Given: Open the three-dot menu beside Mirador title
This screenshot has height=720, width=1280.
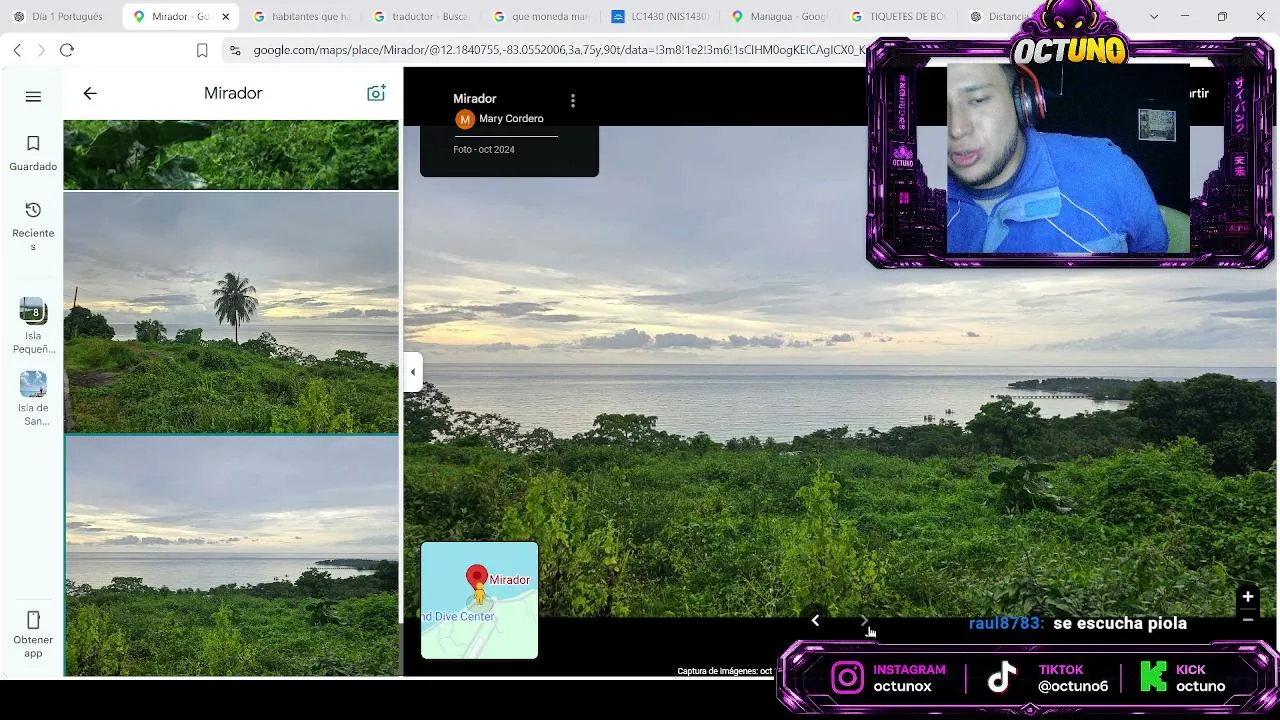Looking at the screenshot, I should pos(573,101).
